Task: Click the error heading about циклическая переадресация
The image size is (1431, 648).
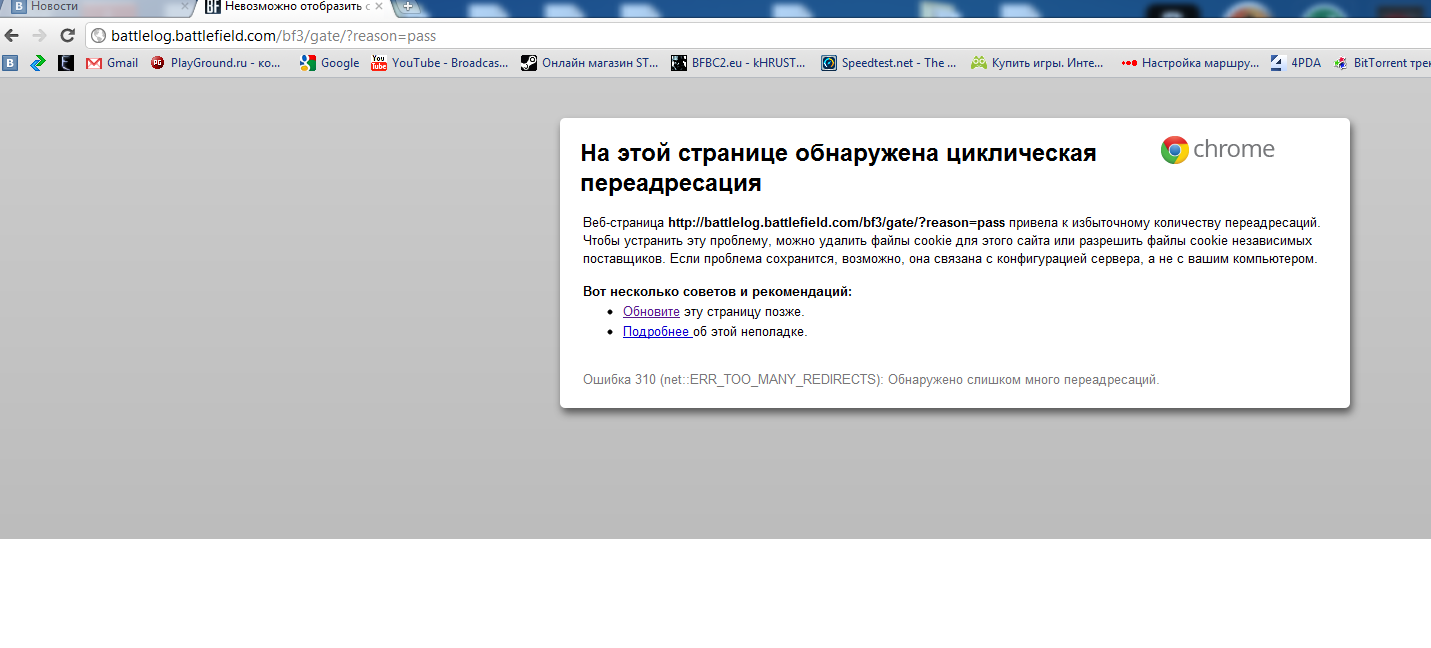Action: [x=839, y=168]
